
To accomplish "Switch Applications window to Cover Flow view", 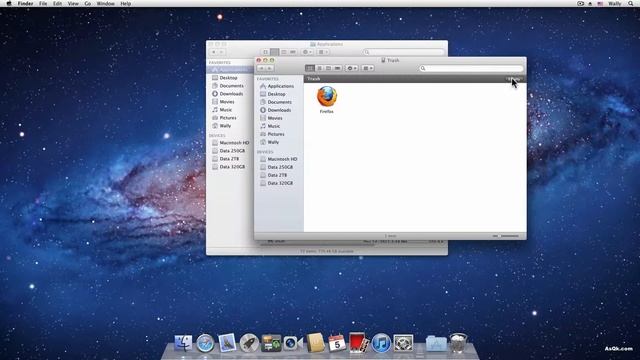I will coord(293,52).
